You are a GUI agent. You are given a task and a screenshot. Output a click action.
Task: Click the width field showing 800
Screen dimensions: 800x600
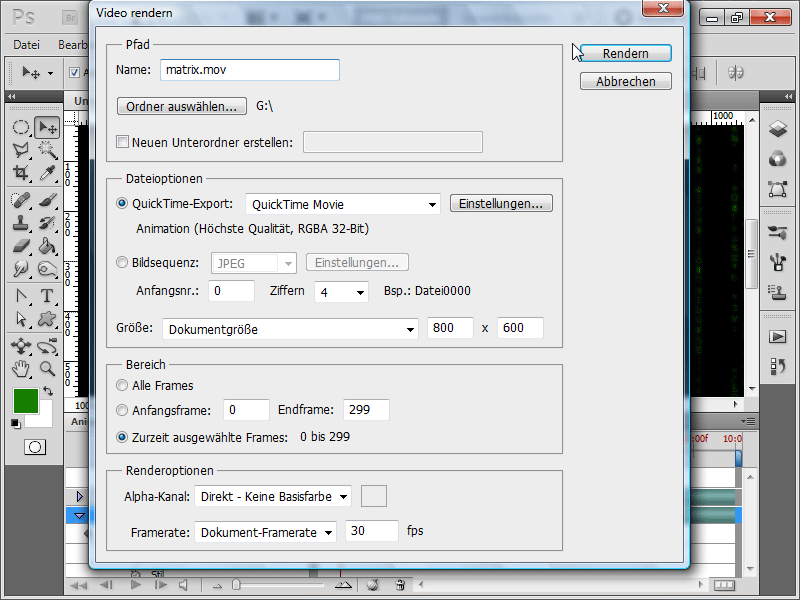450,328
